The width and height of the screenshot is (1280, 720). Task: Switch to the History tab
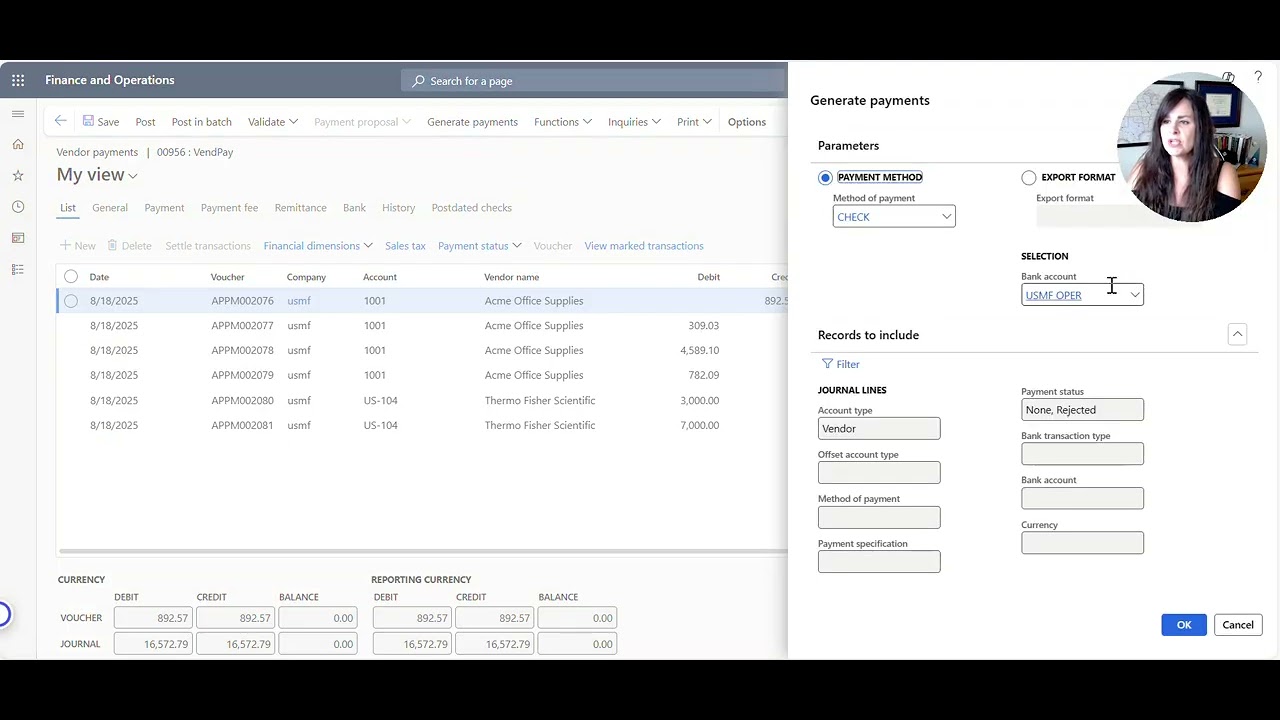point(398,208)
